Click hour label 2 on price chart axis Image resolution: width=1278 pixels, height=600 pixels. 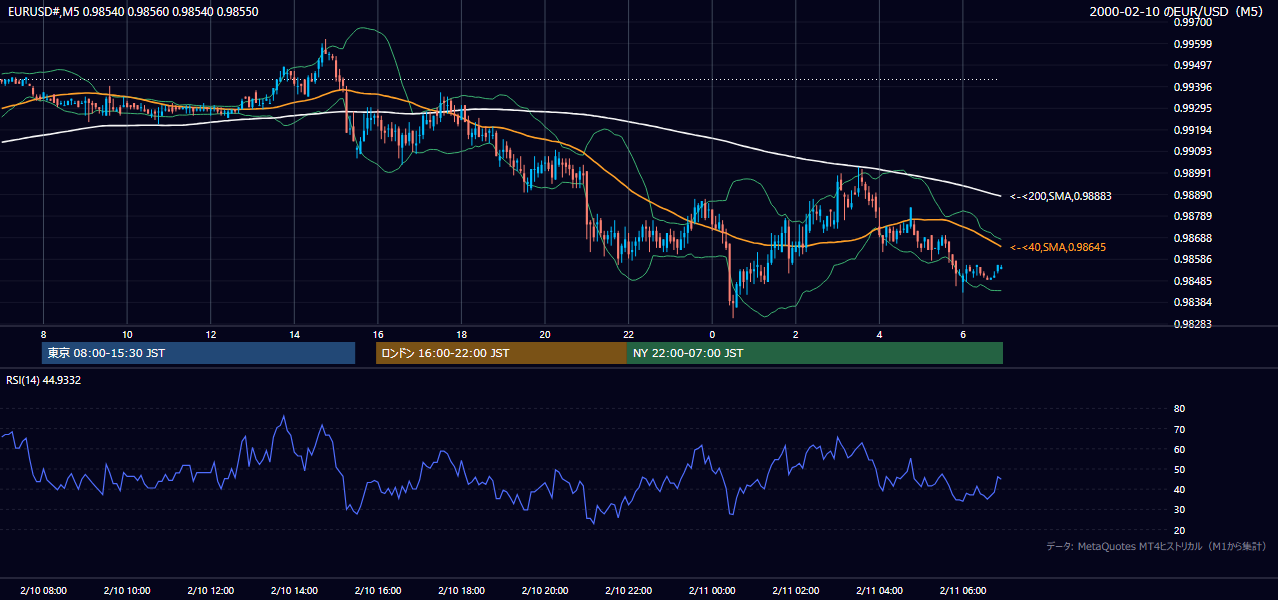point(795,334)
